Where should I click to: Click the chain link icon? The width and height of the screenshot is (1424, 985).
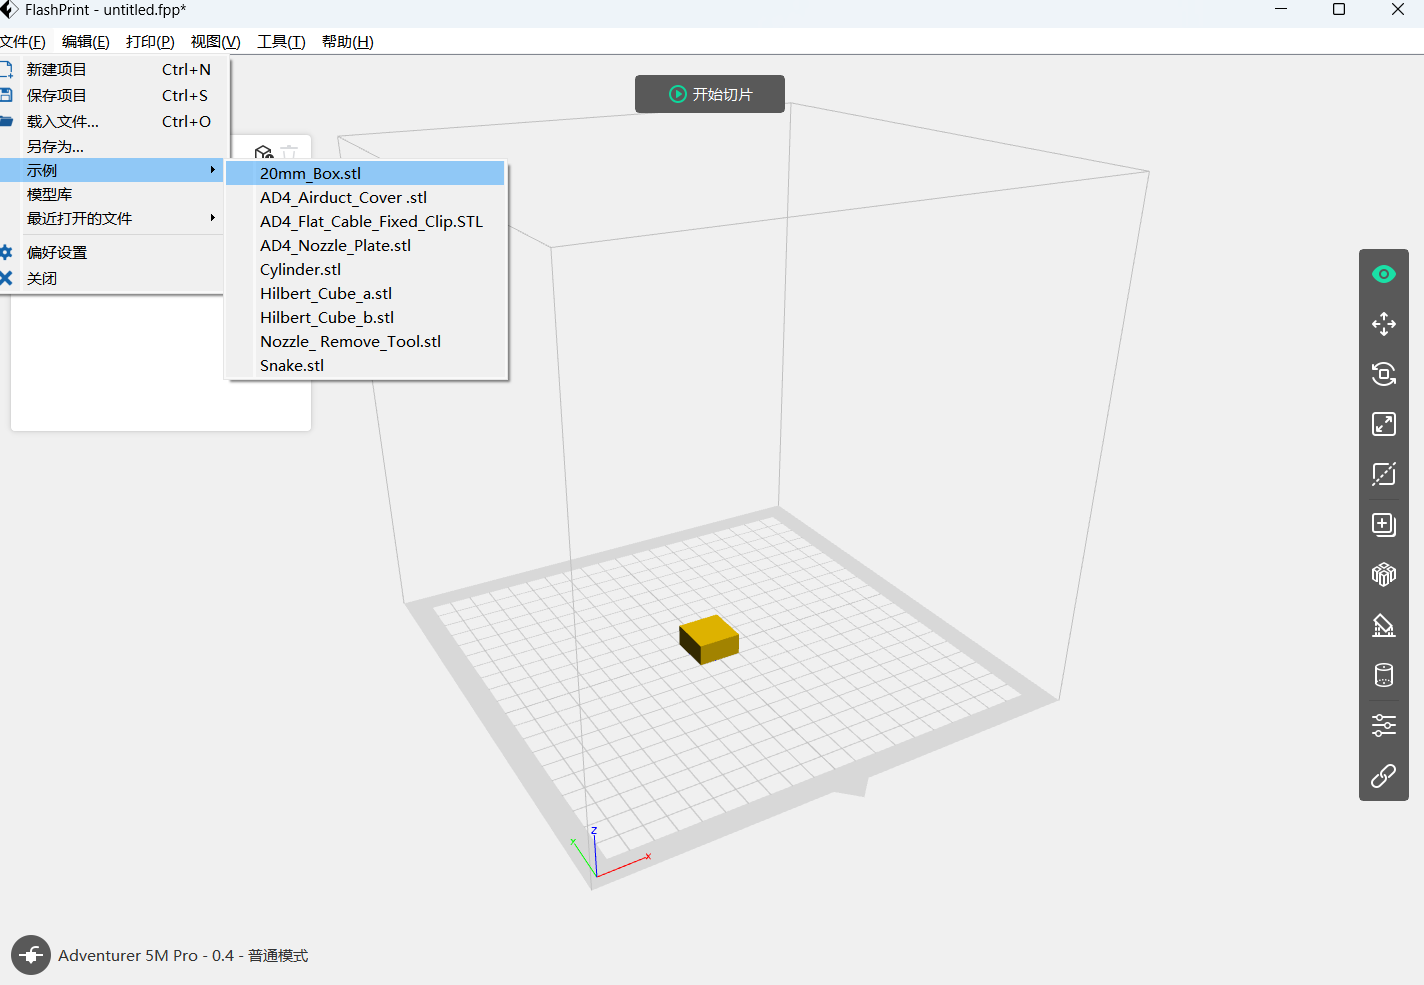click(1383, 776)
